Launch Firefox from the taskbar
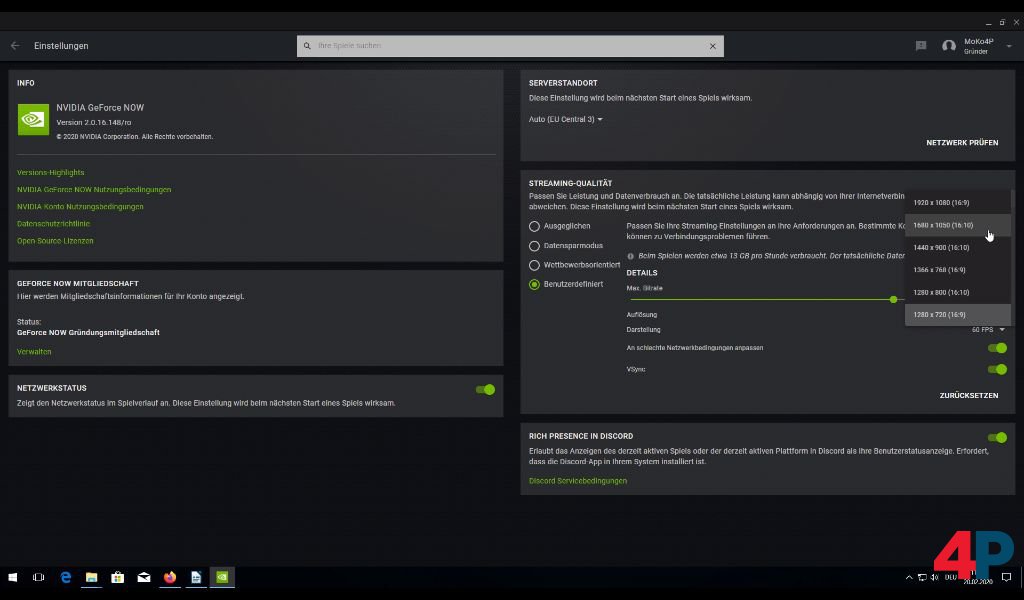The height and width of the screenshot is (600, 1024). [170, 577]
